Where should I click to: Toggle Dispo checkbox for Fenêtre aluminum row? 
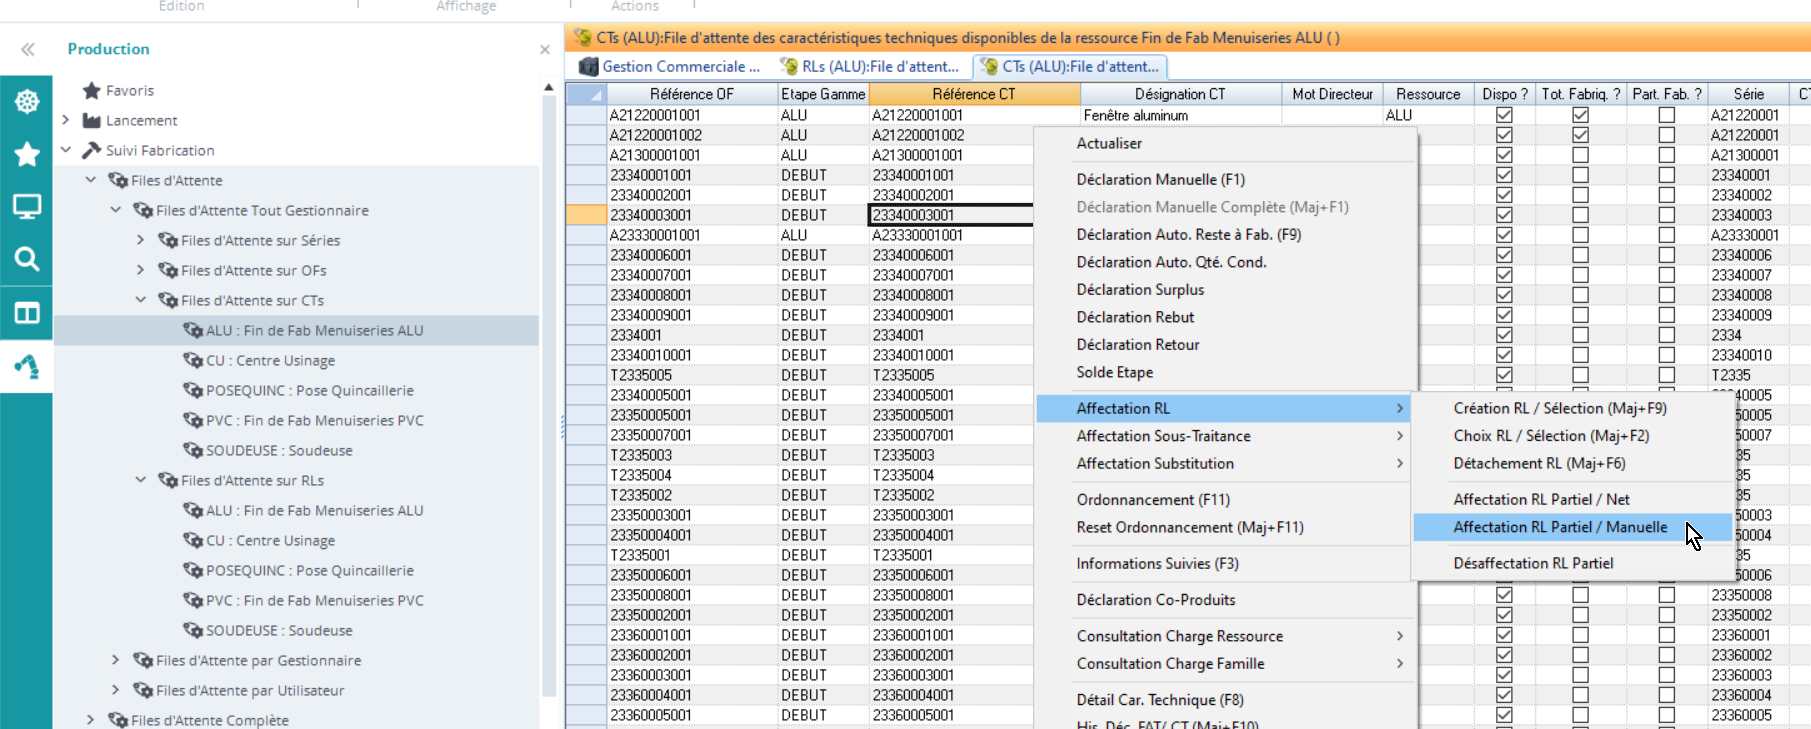1503,115
